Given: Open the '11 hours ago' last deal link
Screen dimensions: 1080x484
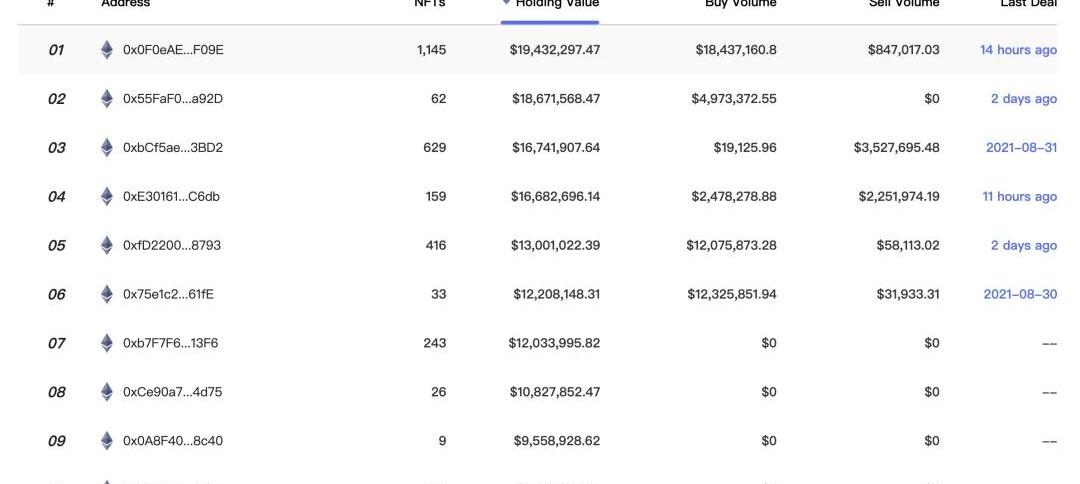Looking at the screenshot, I should (x=1019, y=197).
